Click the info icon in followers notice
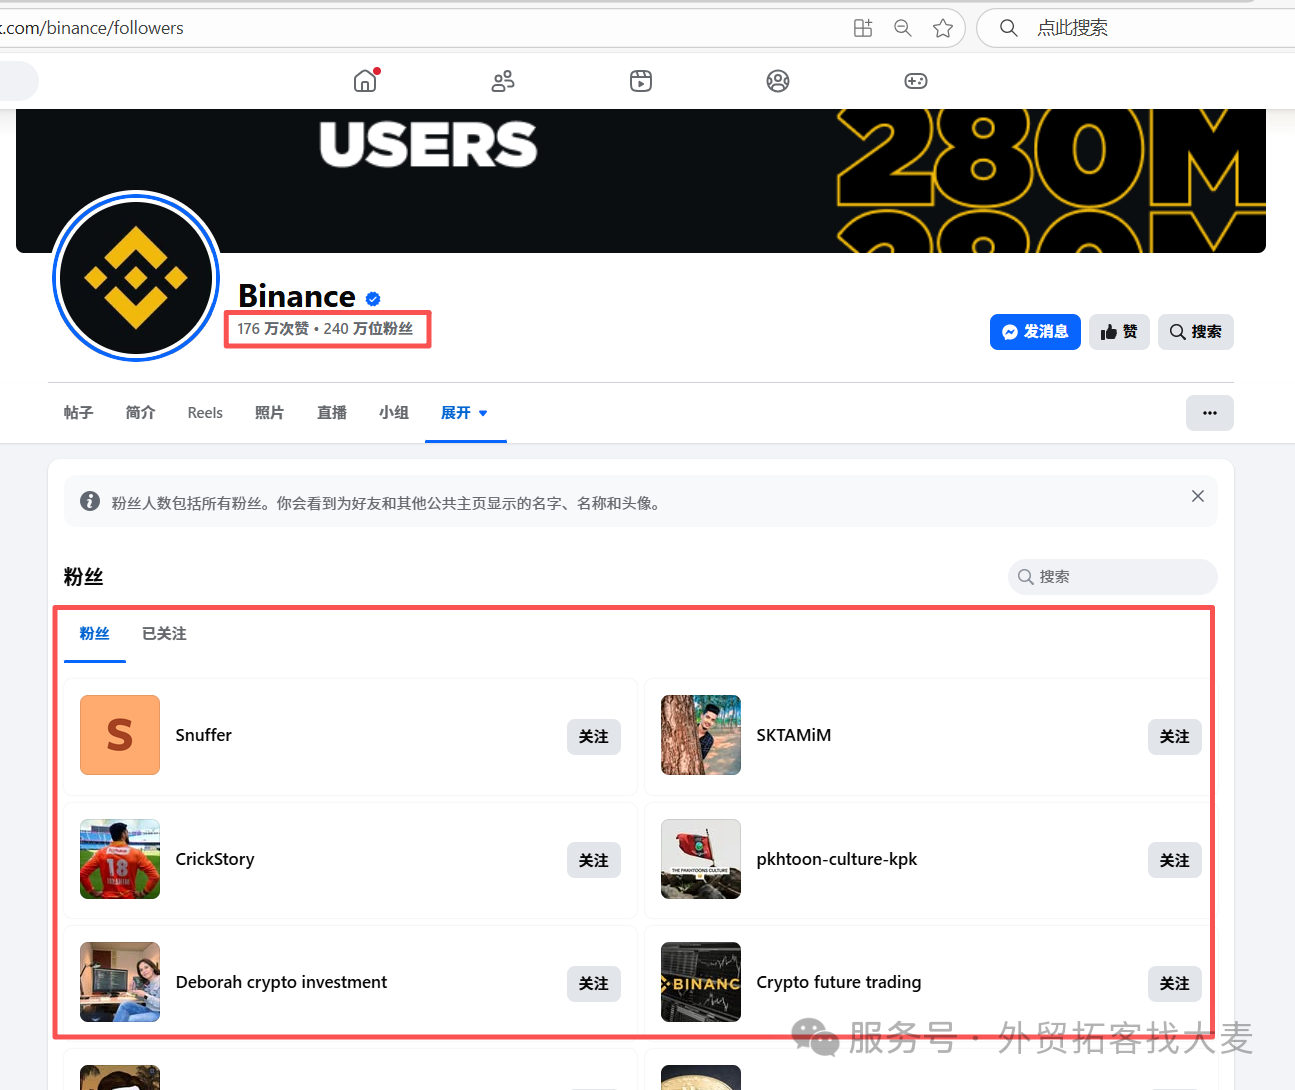This screenshot has width=1295, height=1090. pyautogui.click(x=90, y=501)
